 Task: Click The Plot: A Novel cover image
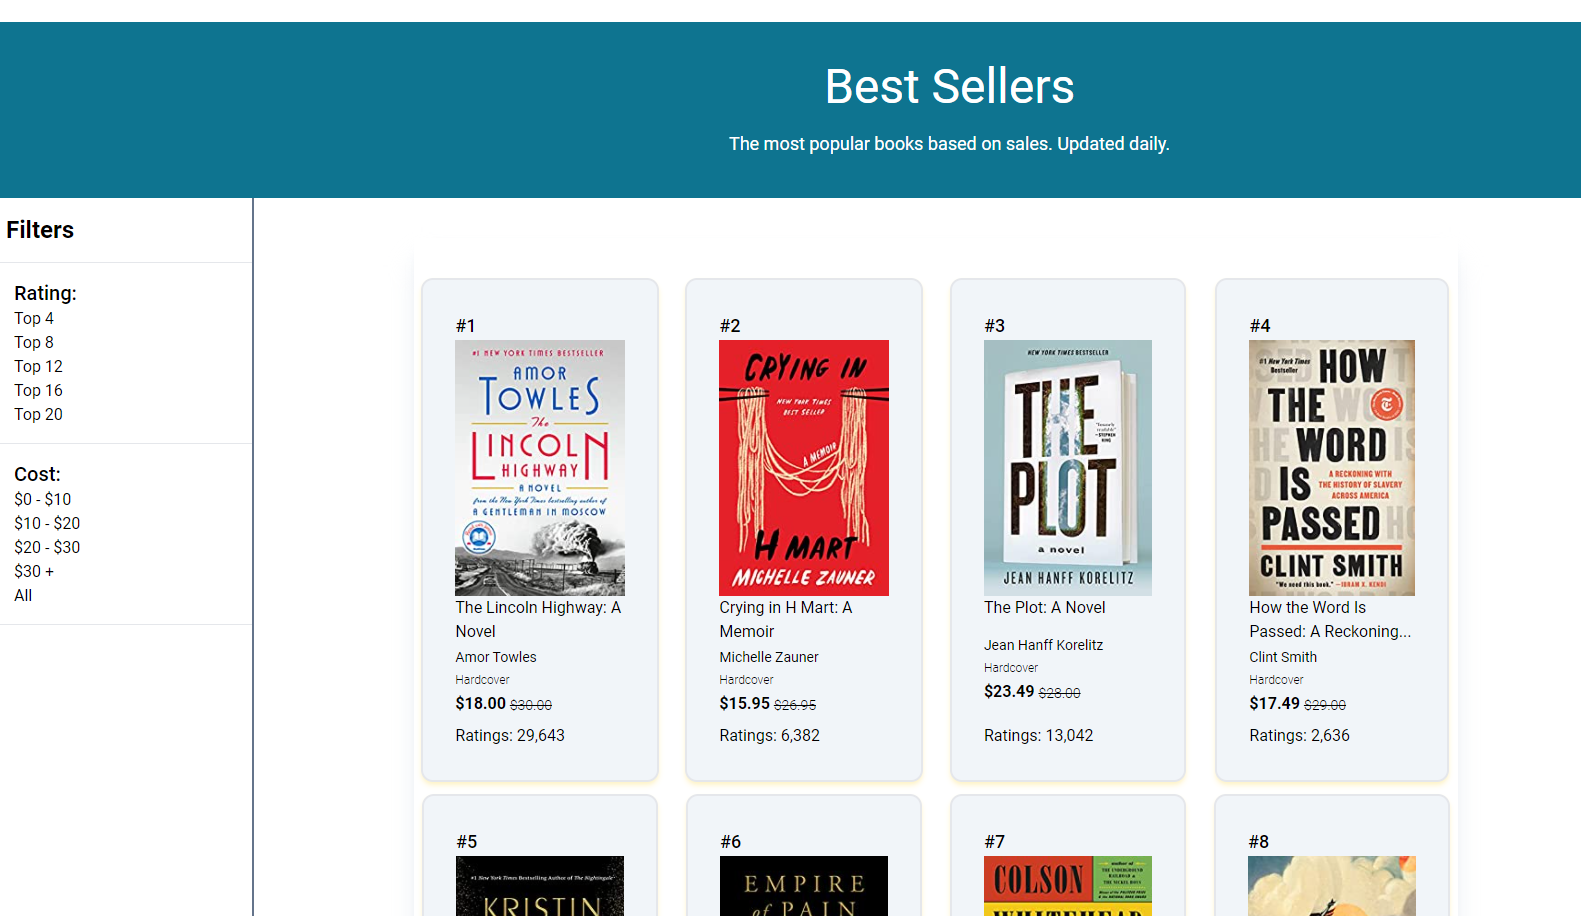(1067, 467)
